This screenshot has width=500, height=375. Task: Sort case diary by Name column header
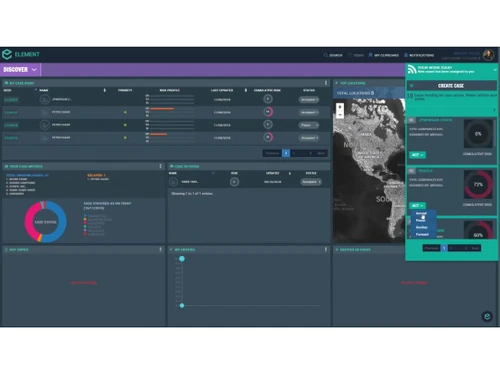pyautogui.click(x=44, y=90)
